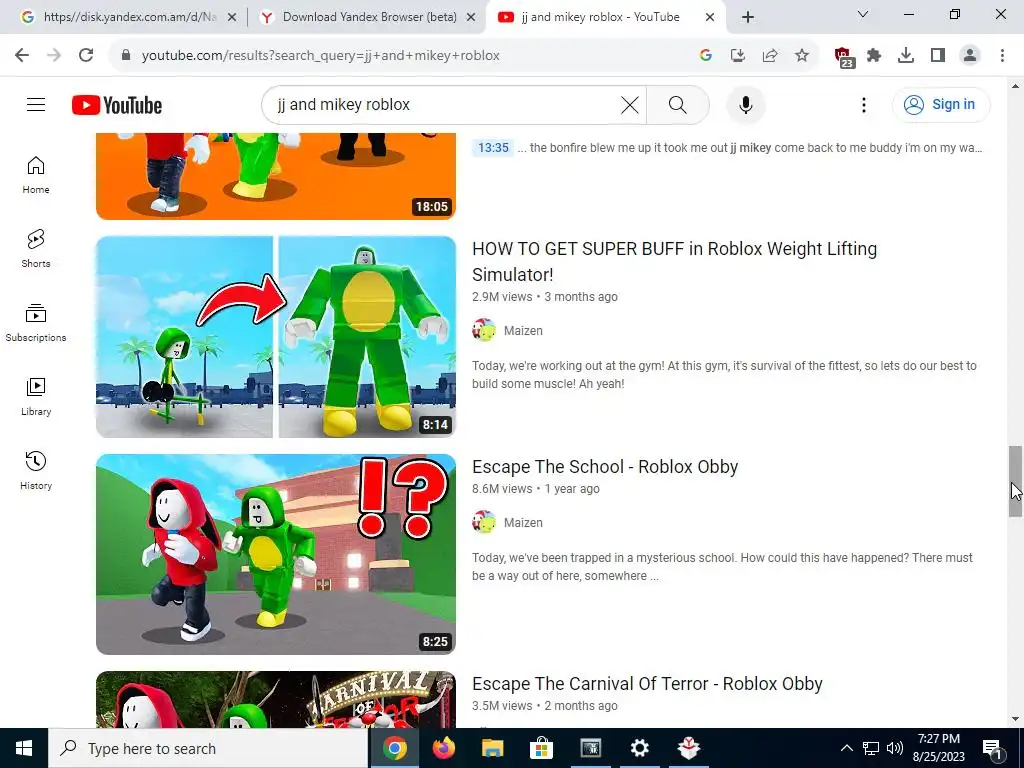Install app using the address bar install icon
The height and width of the screenshot is (768, 1024).
click(738, 56)
